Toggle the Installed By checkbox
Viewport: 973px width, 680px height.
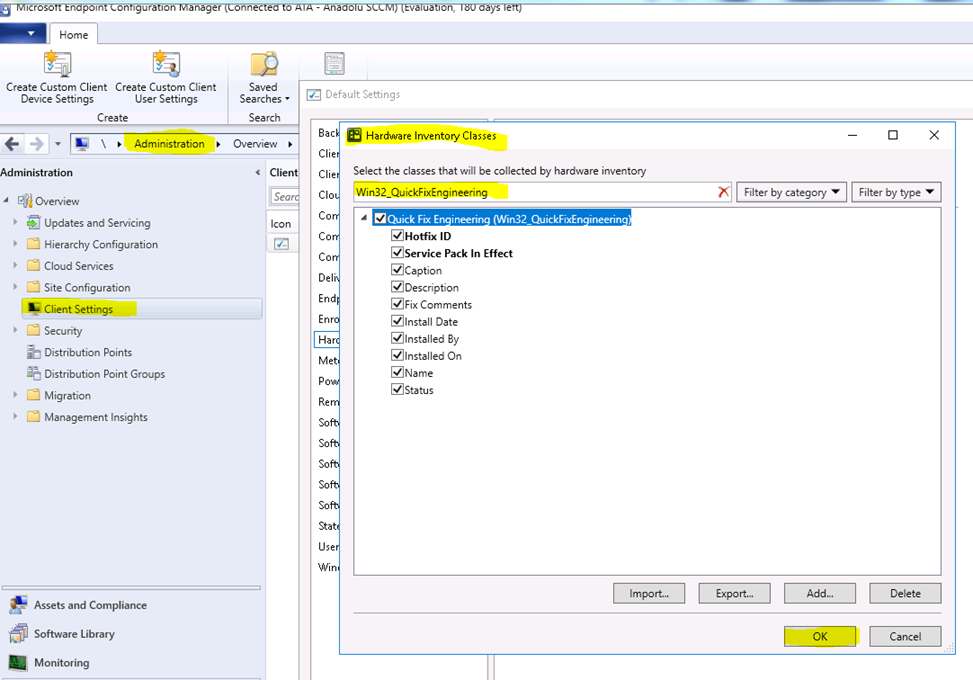coord(397,338)
